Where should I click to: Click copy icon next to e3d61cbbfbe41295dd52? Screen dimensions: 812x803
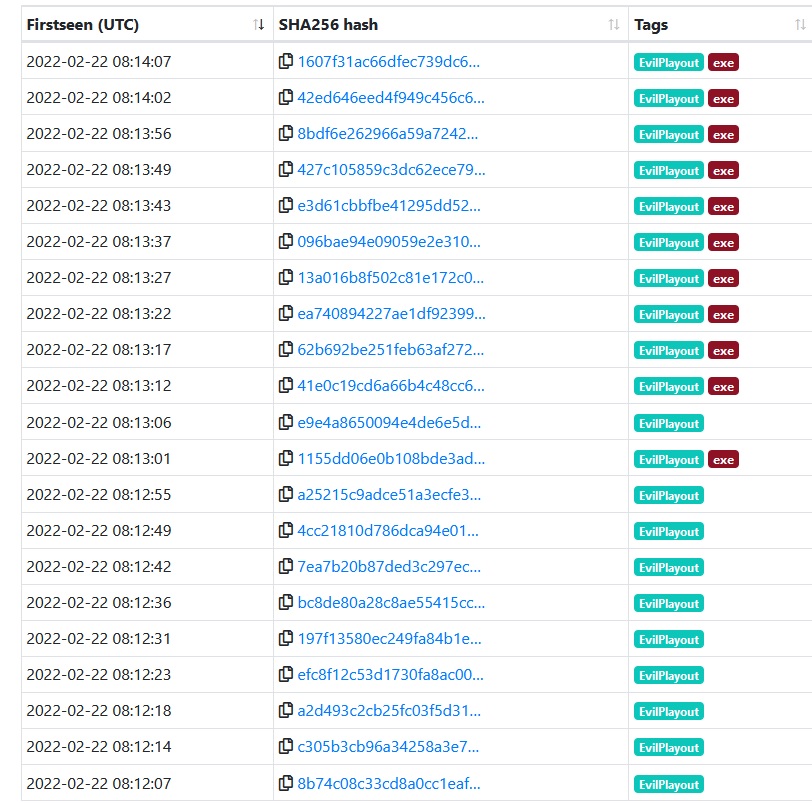[x=285, y=205]
